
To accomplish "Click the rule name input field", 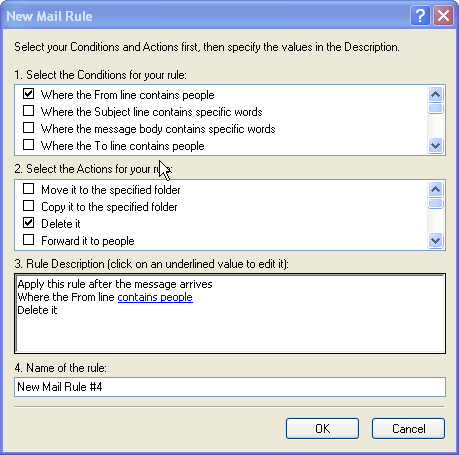I will coord(230,387).
